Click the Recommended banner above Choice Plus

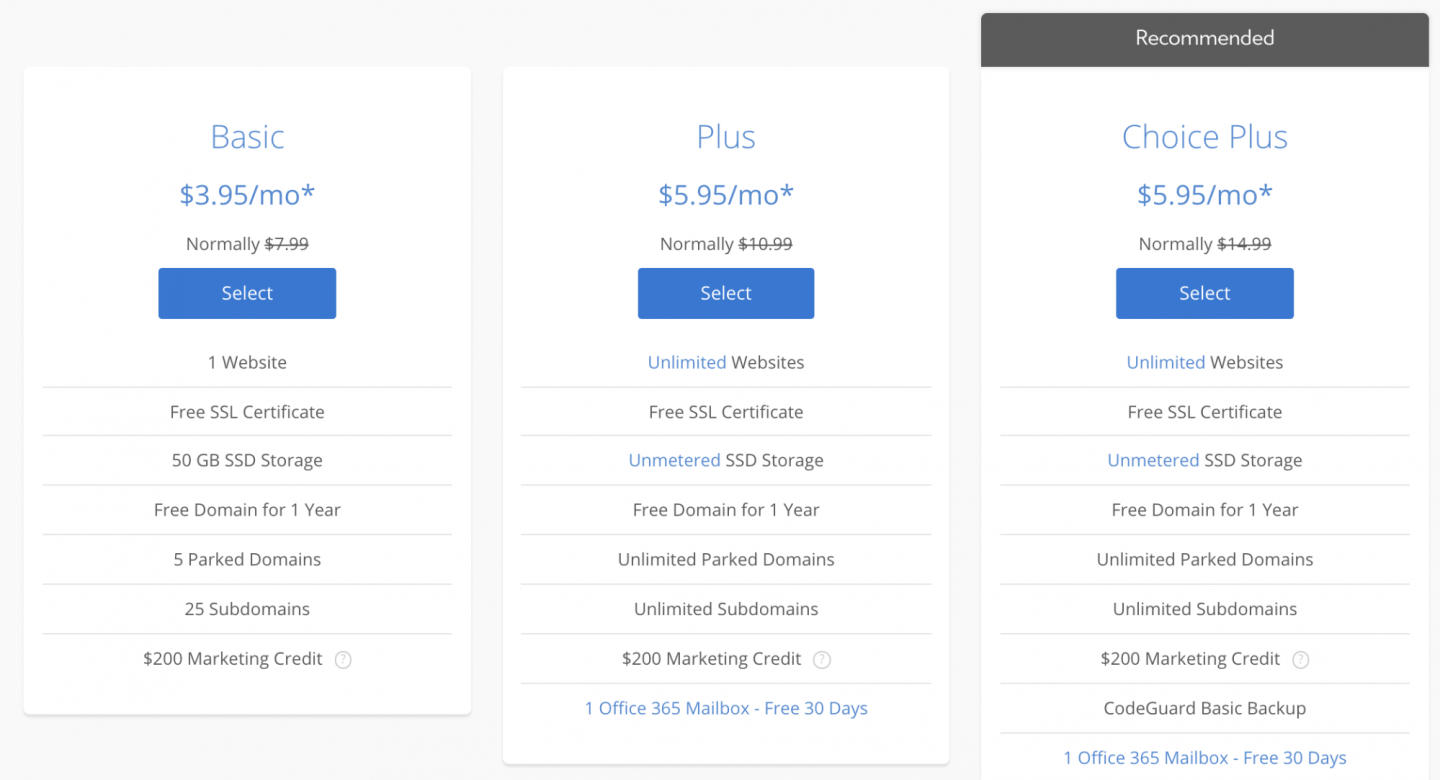point(1205,39)
